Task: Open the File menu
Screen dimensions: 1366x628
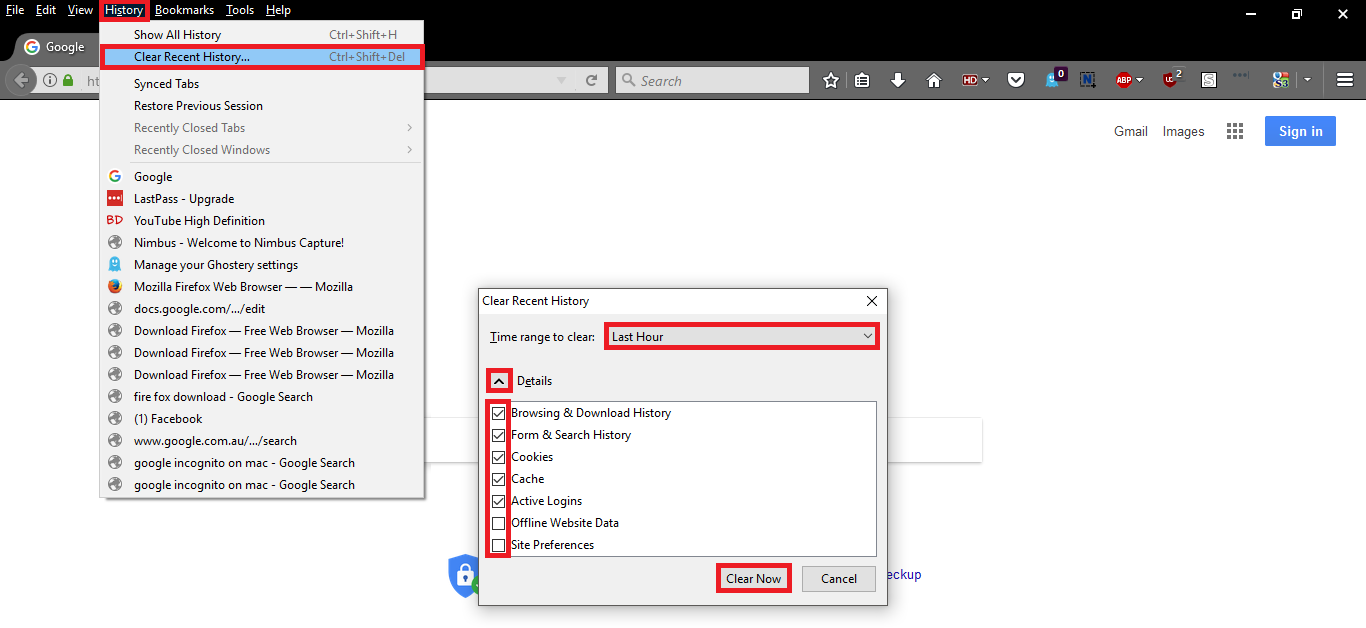Action: click(x=15, y=10)
